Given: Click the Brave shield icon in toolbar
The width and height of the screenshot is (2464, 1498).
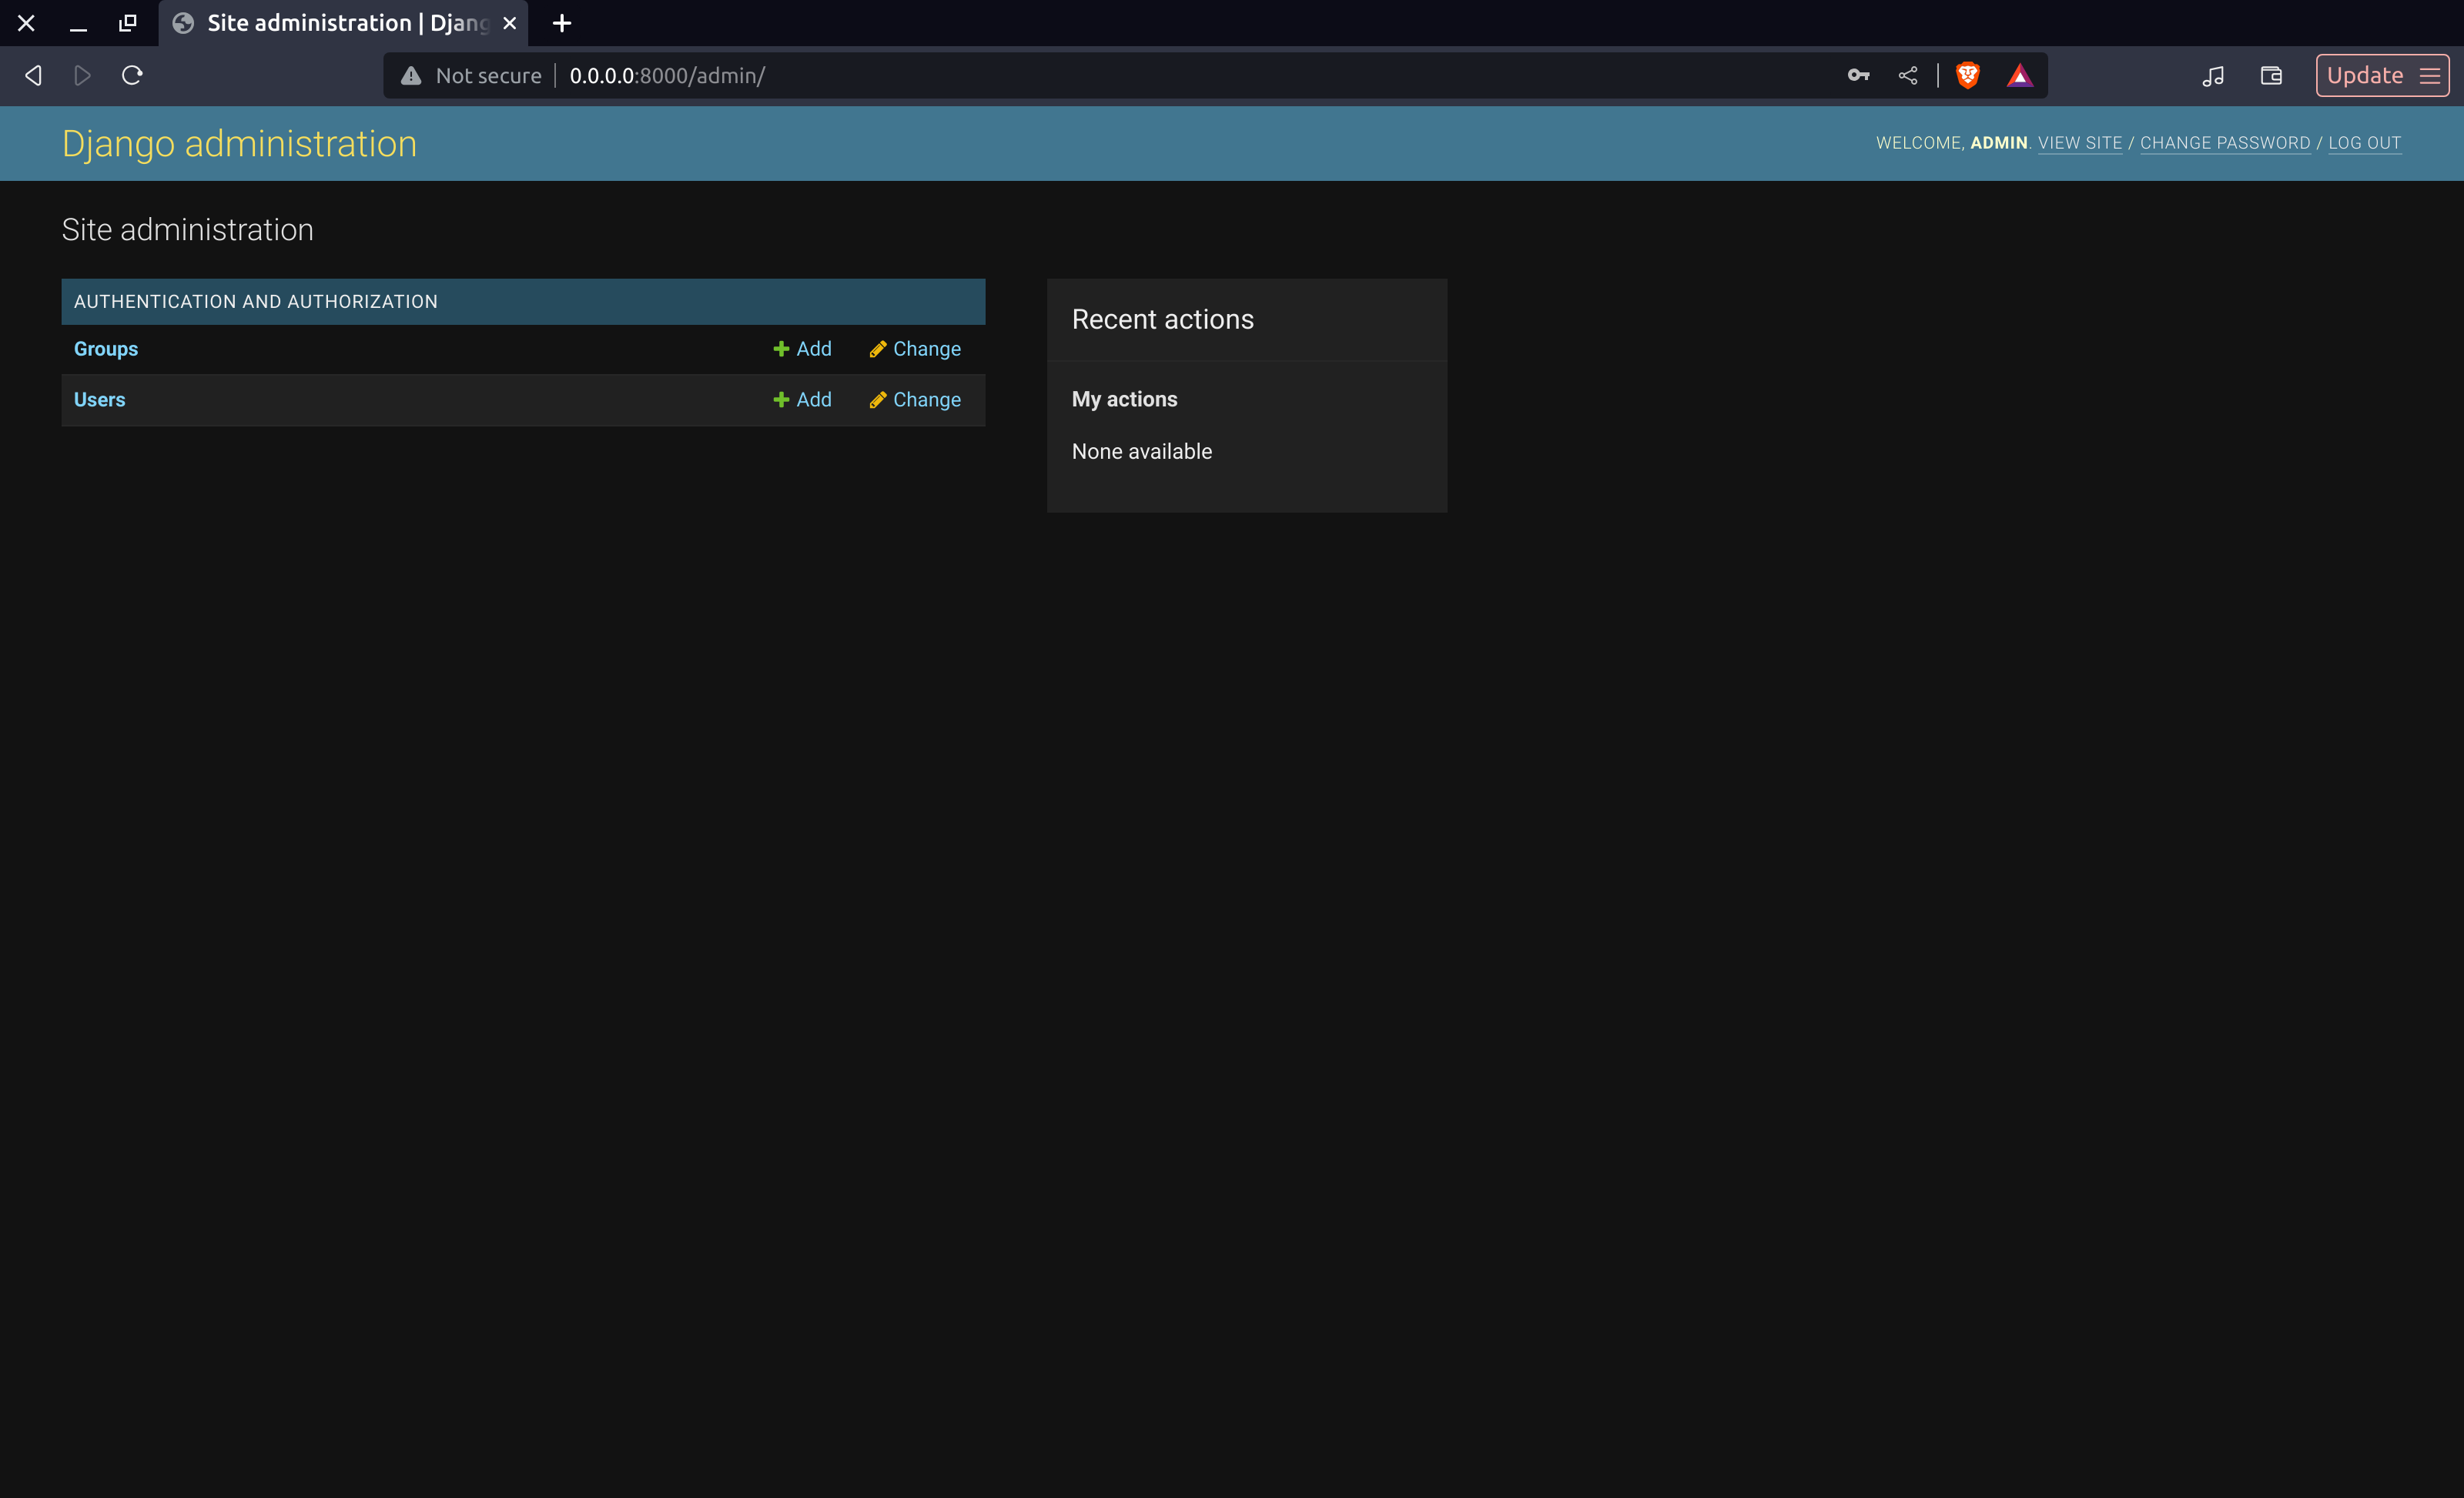Looking at the screenshot, I should pyautogui.click(x=1971, y=74).
